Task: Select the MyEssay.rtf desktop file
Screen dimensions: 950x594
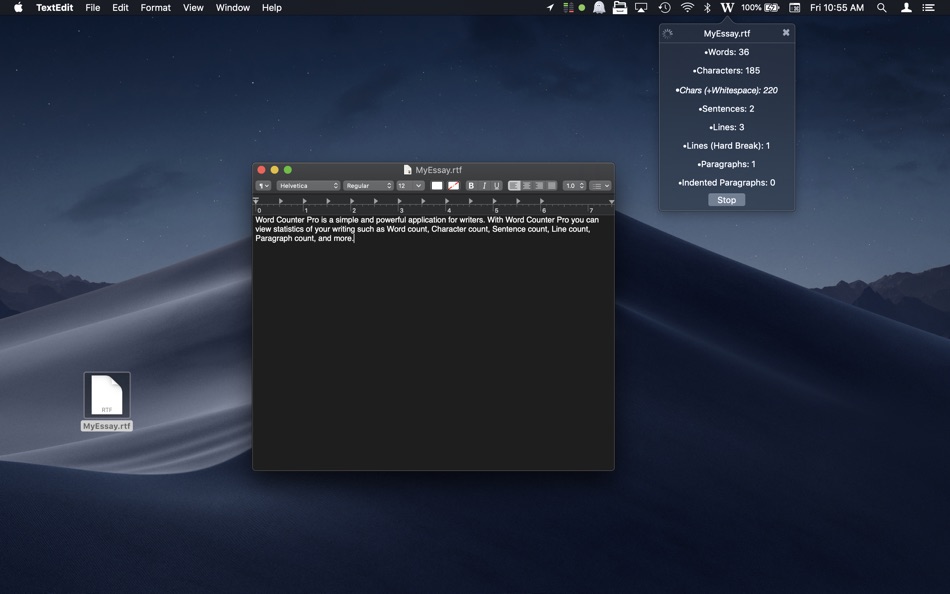Action: click(107, 401)
